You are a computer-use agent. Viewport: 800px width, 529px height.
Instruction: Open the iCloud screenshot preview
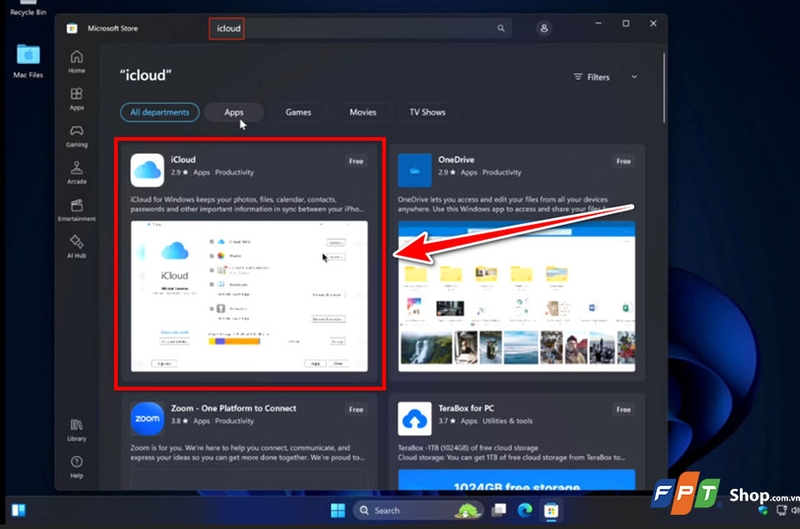[249, 296]
